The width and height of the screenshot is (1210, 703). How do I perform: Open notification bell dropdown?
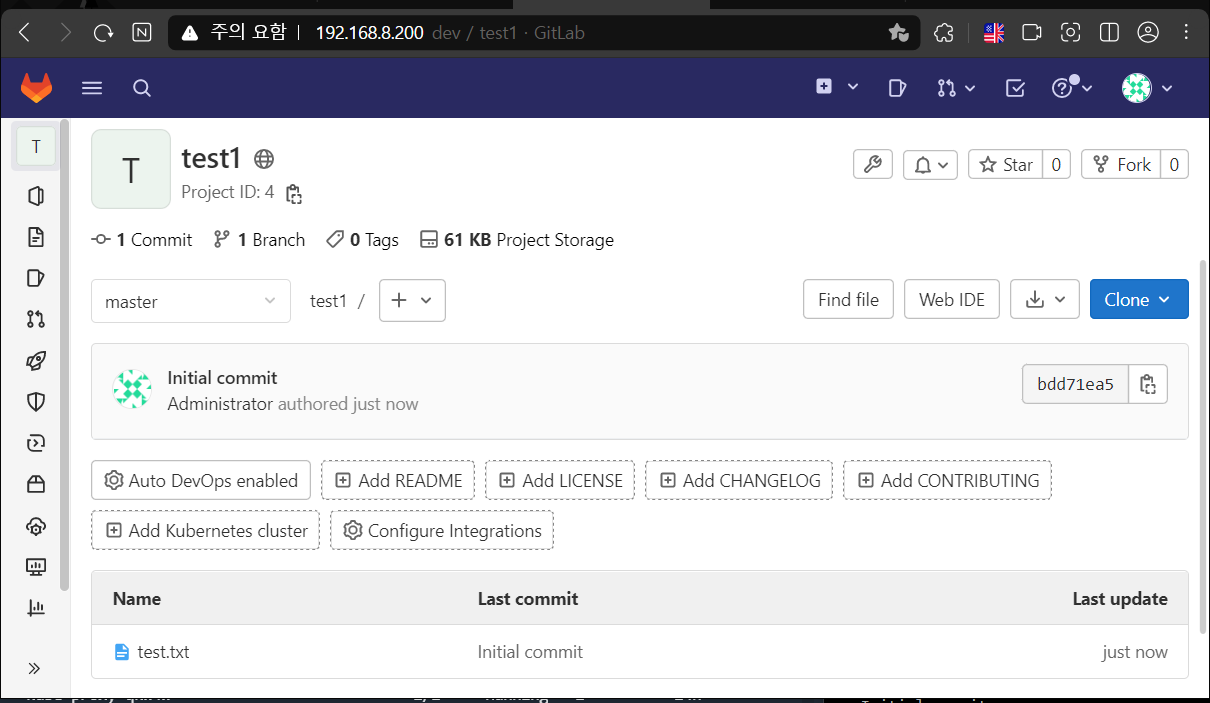(931, 164)
